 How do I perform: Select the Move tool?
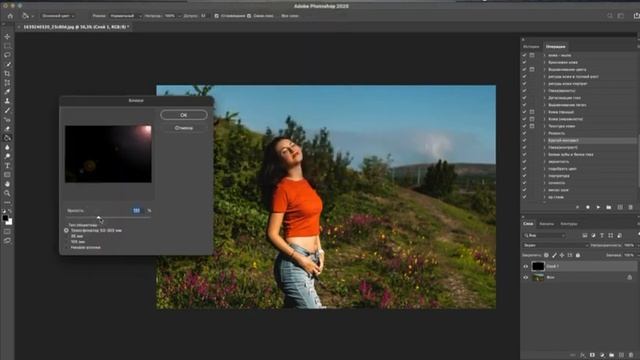pos(7,37)
